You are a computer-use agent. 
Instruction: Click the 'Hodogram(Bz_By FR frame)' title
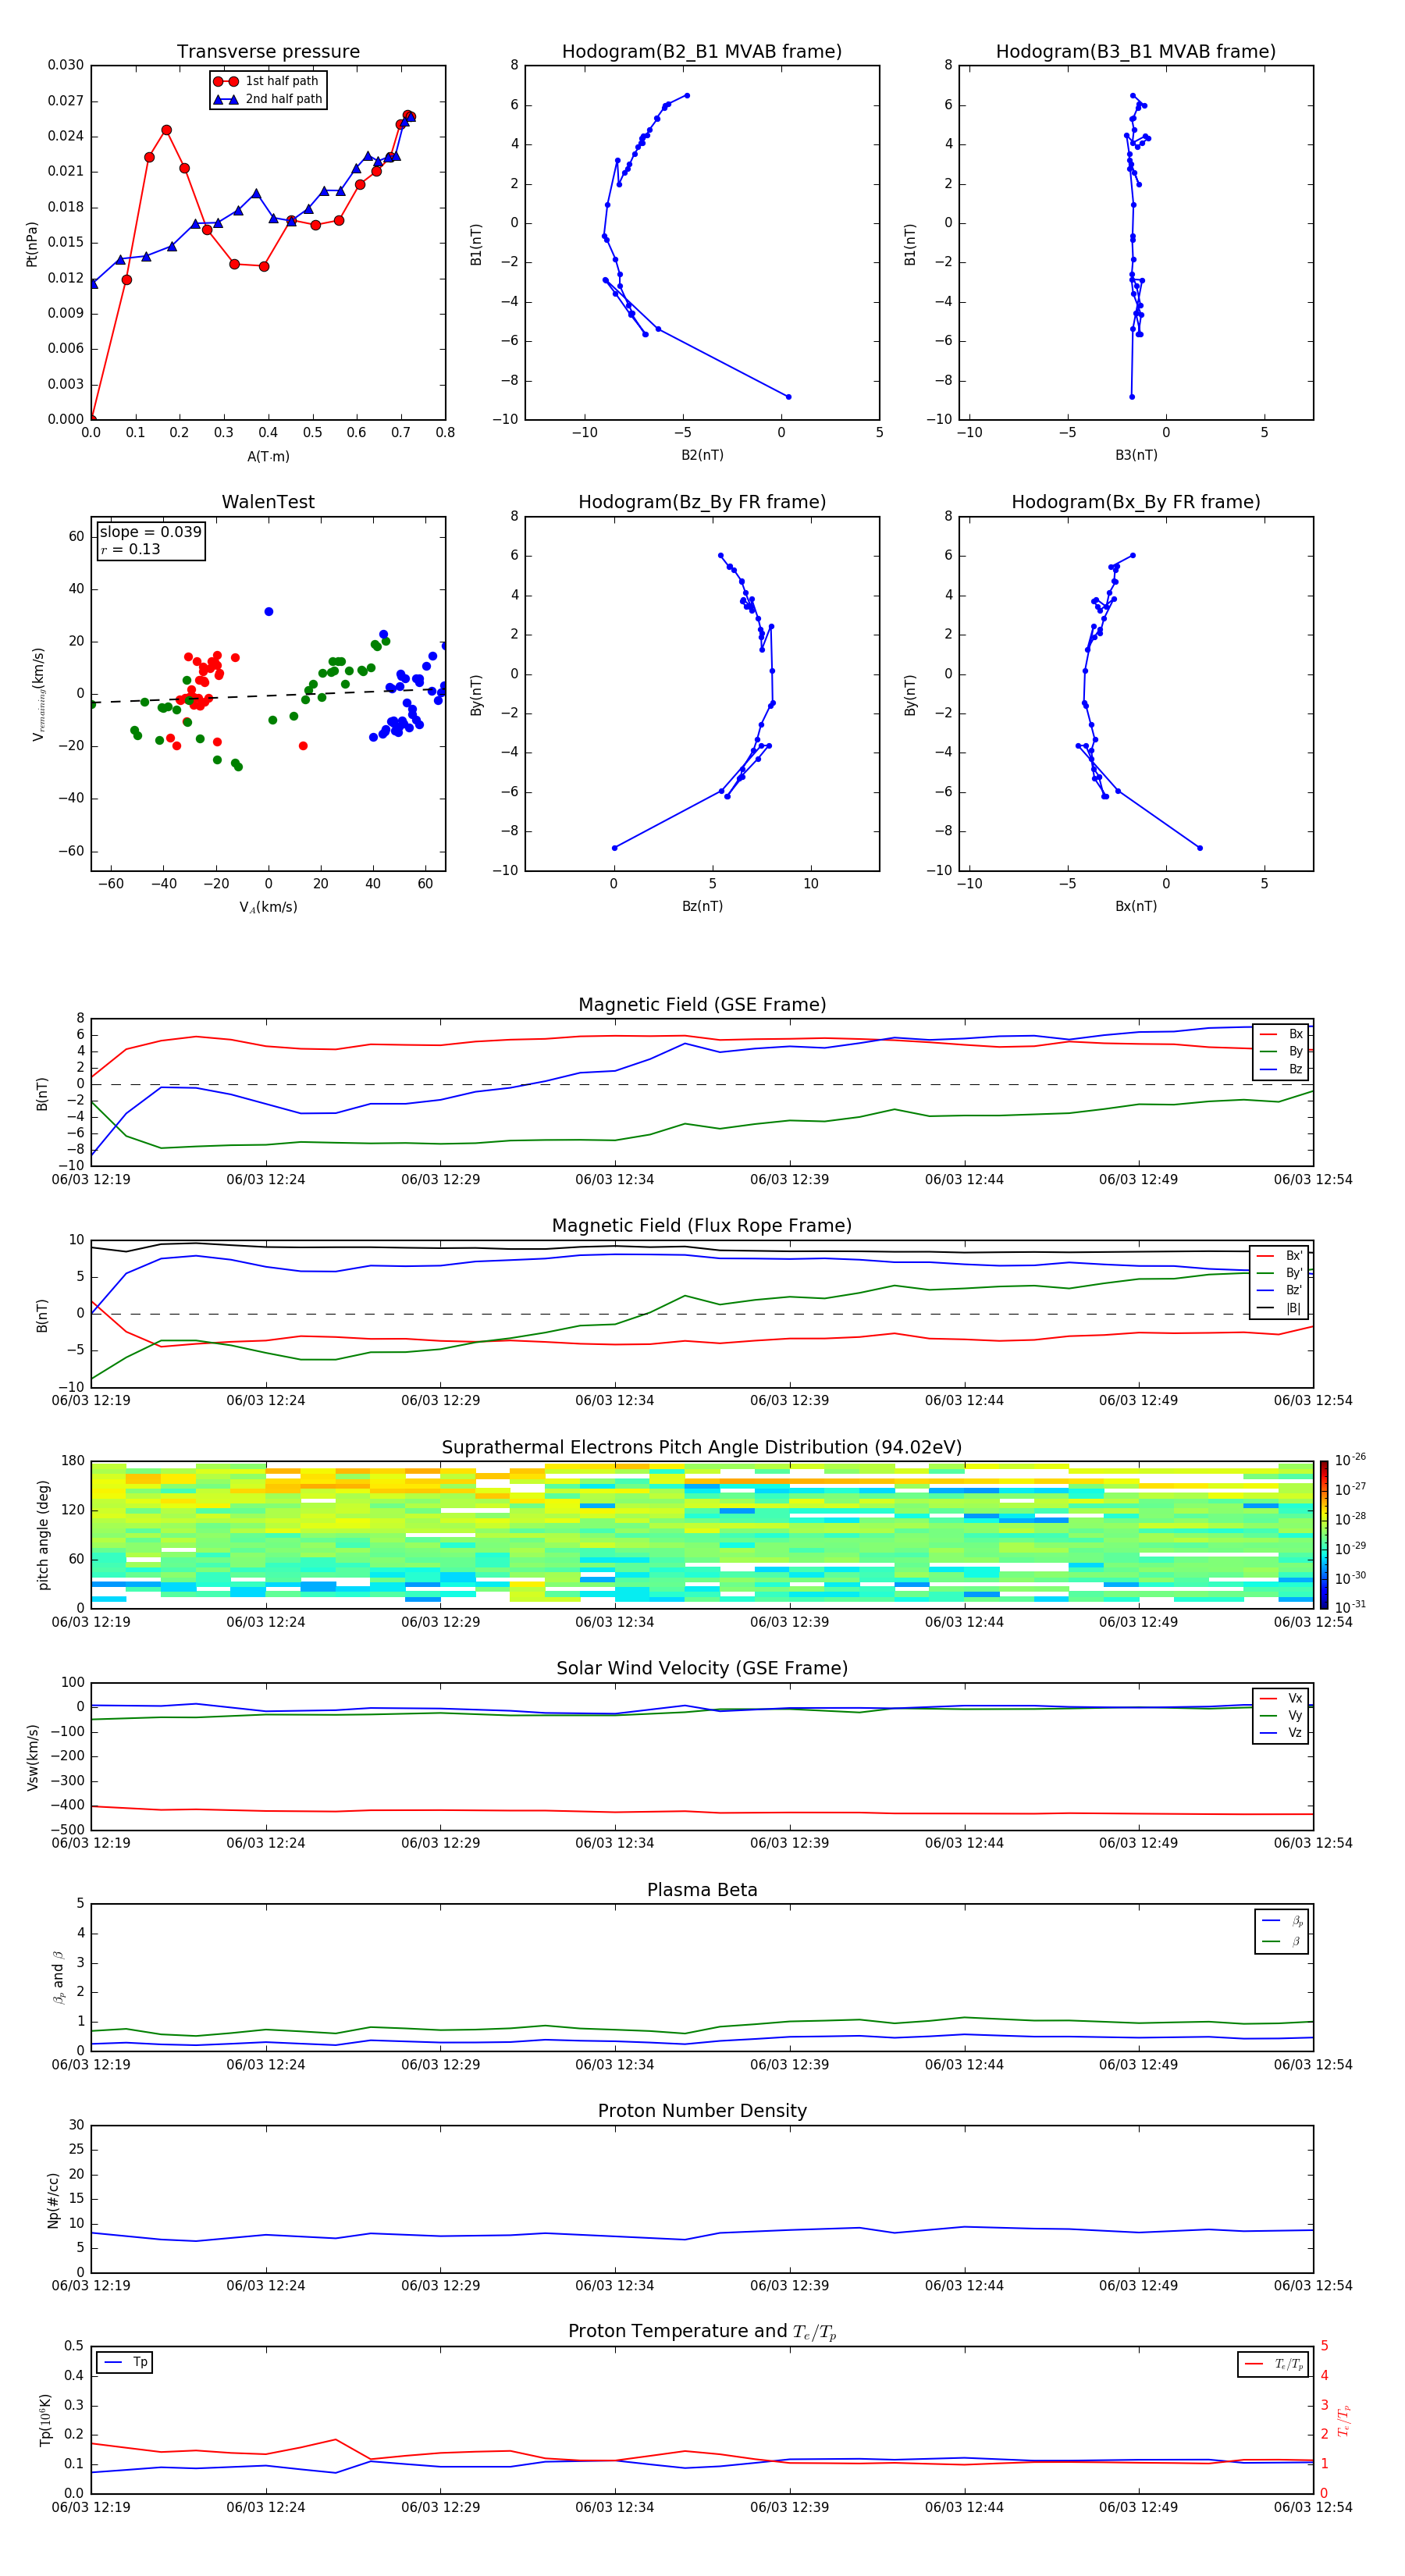702,502
